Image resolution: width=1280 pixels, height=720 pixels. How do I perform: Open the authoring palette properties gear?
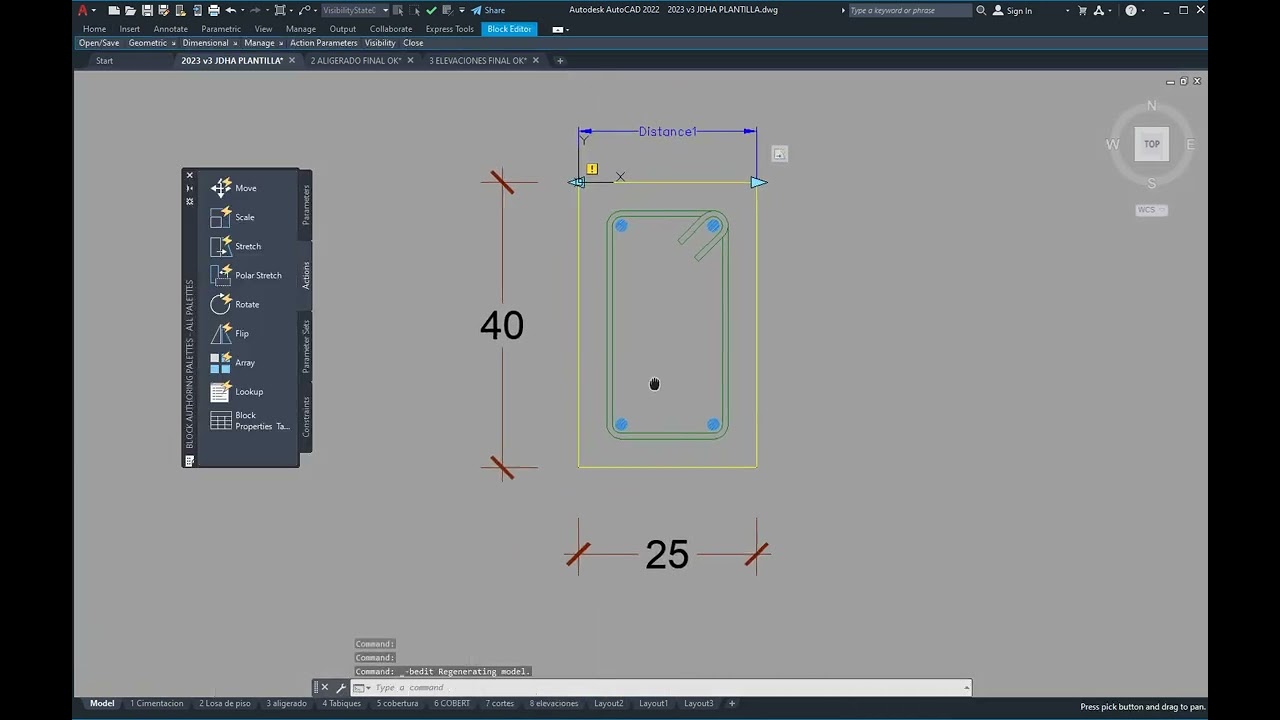[190, 201]
